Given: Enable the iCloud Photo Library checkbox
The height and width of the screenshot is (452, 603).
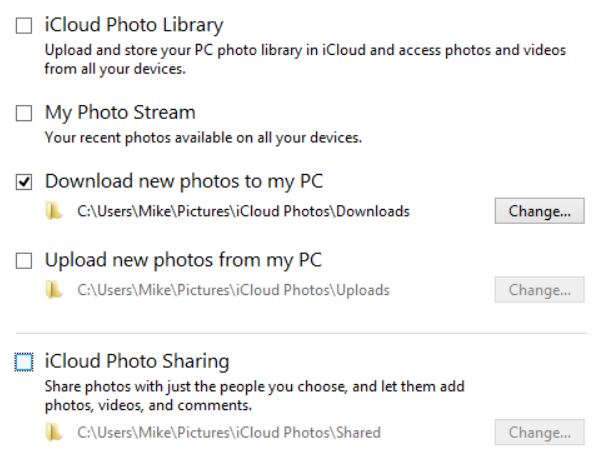Looking at the screenshot, I should coord(24,27).
